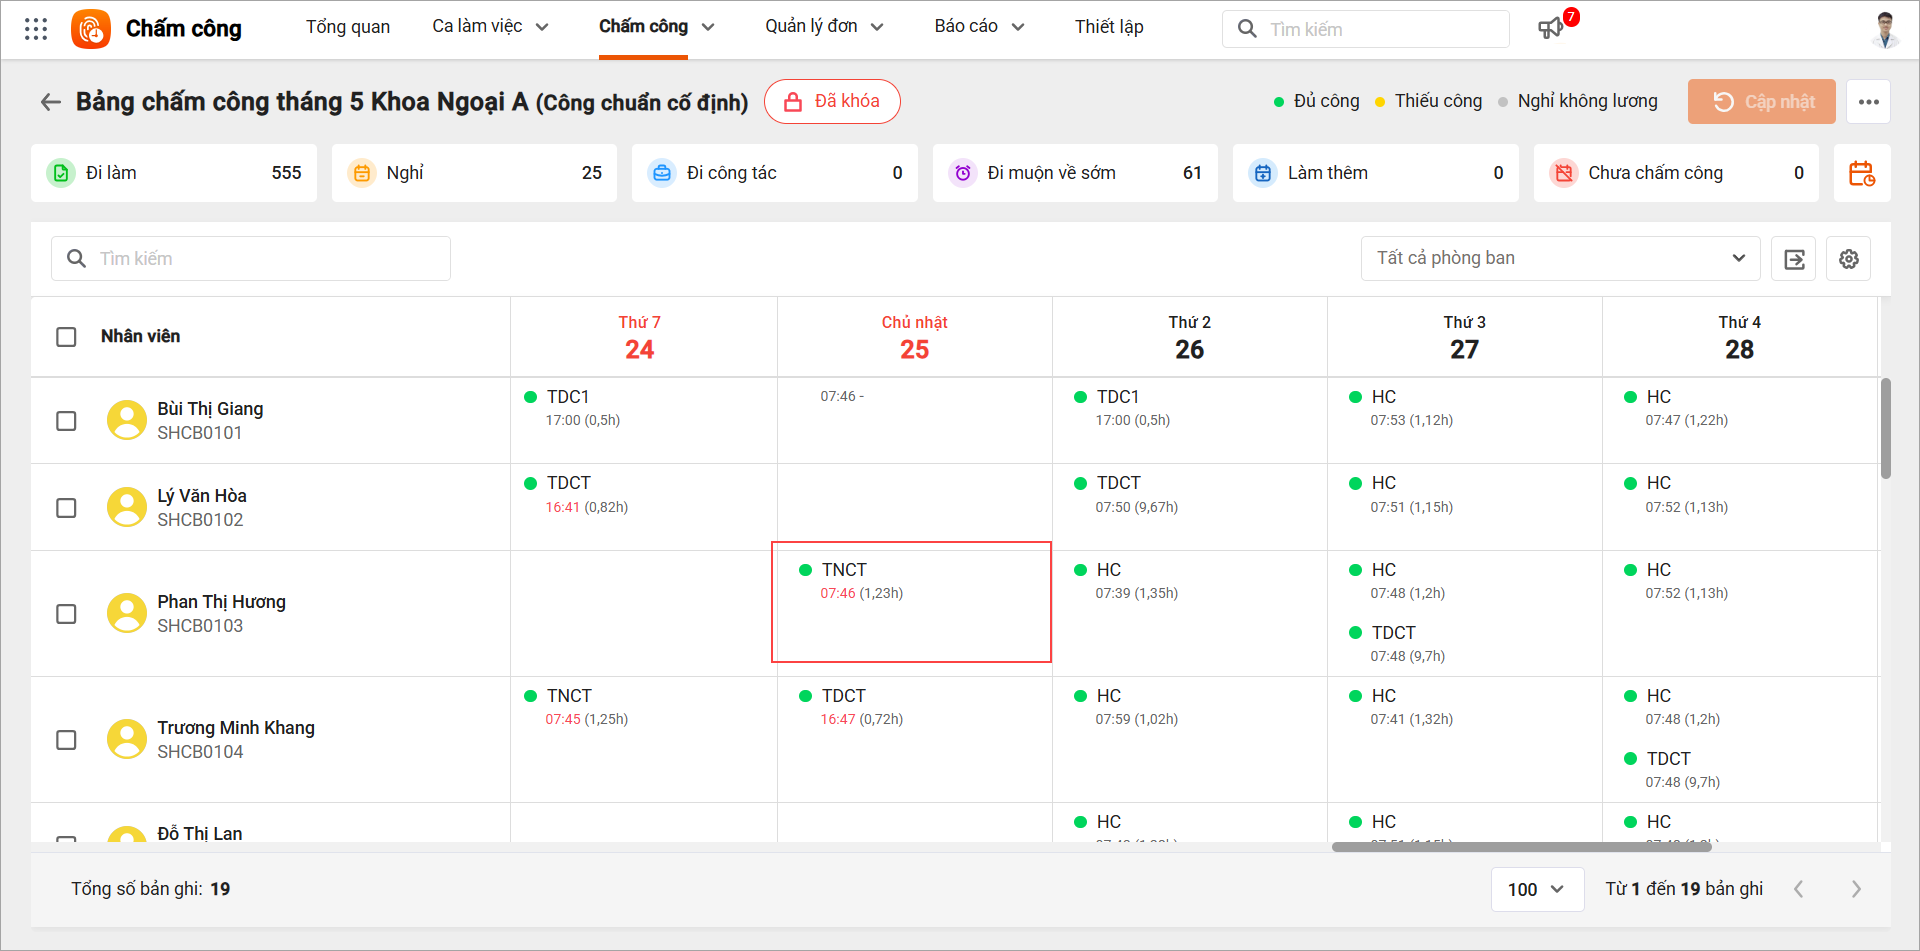Image resolution: width=1920 pixels, height=951 pixels.
Task: Open the 100 records per page dropdown
Action: click(1537, 889)
